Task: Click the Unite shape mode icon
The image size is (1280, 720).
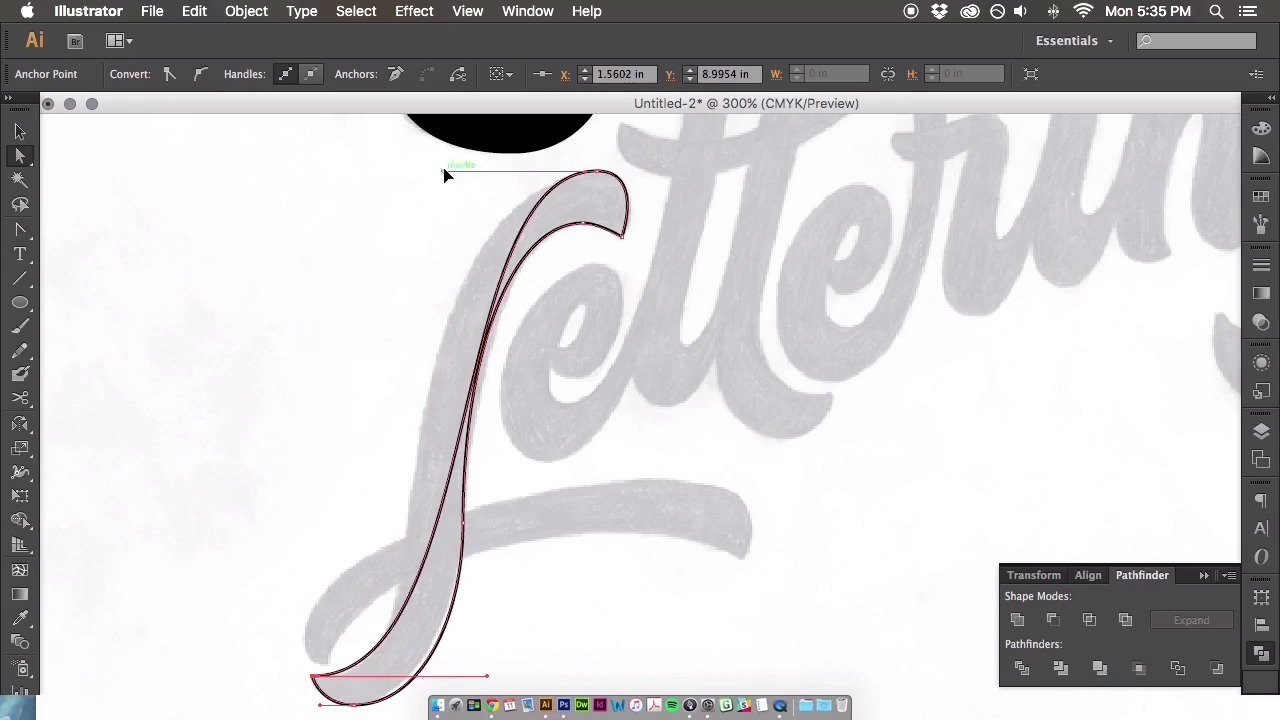Action: (1018, 620)
